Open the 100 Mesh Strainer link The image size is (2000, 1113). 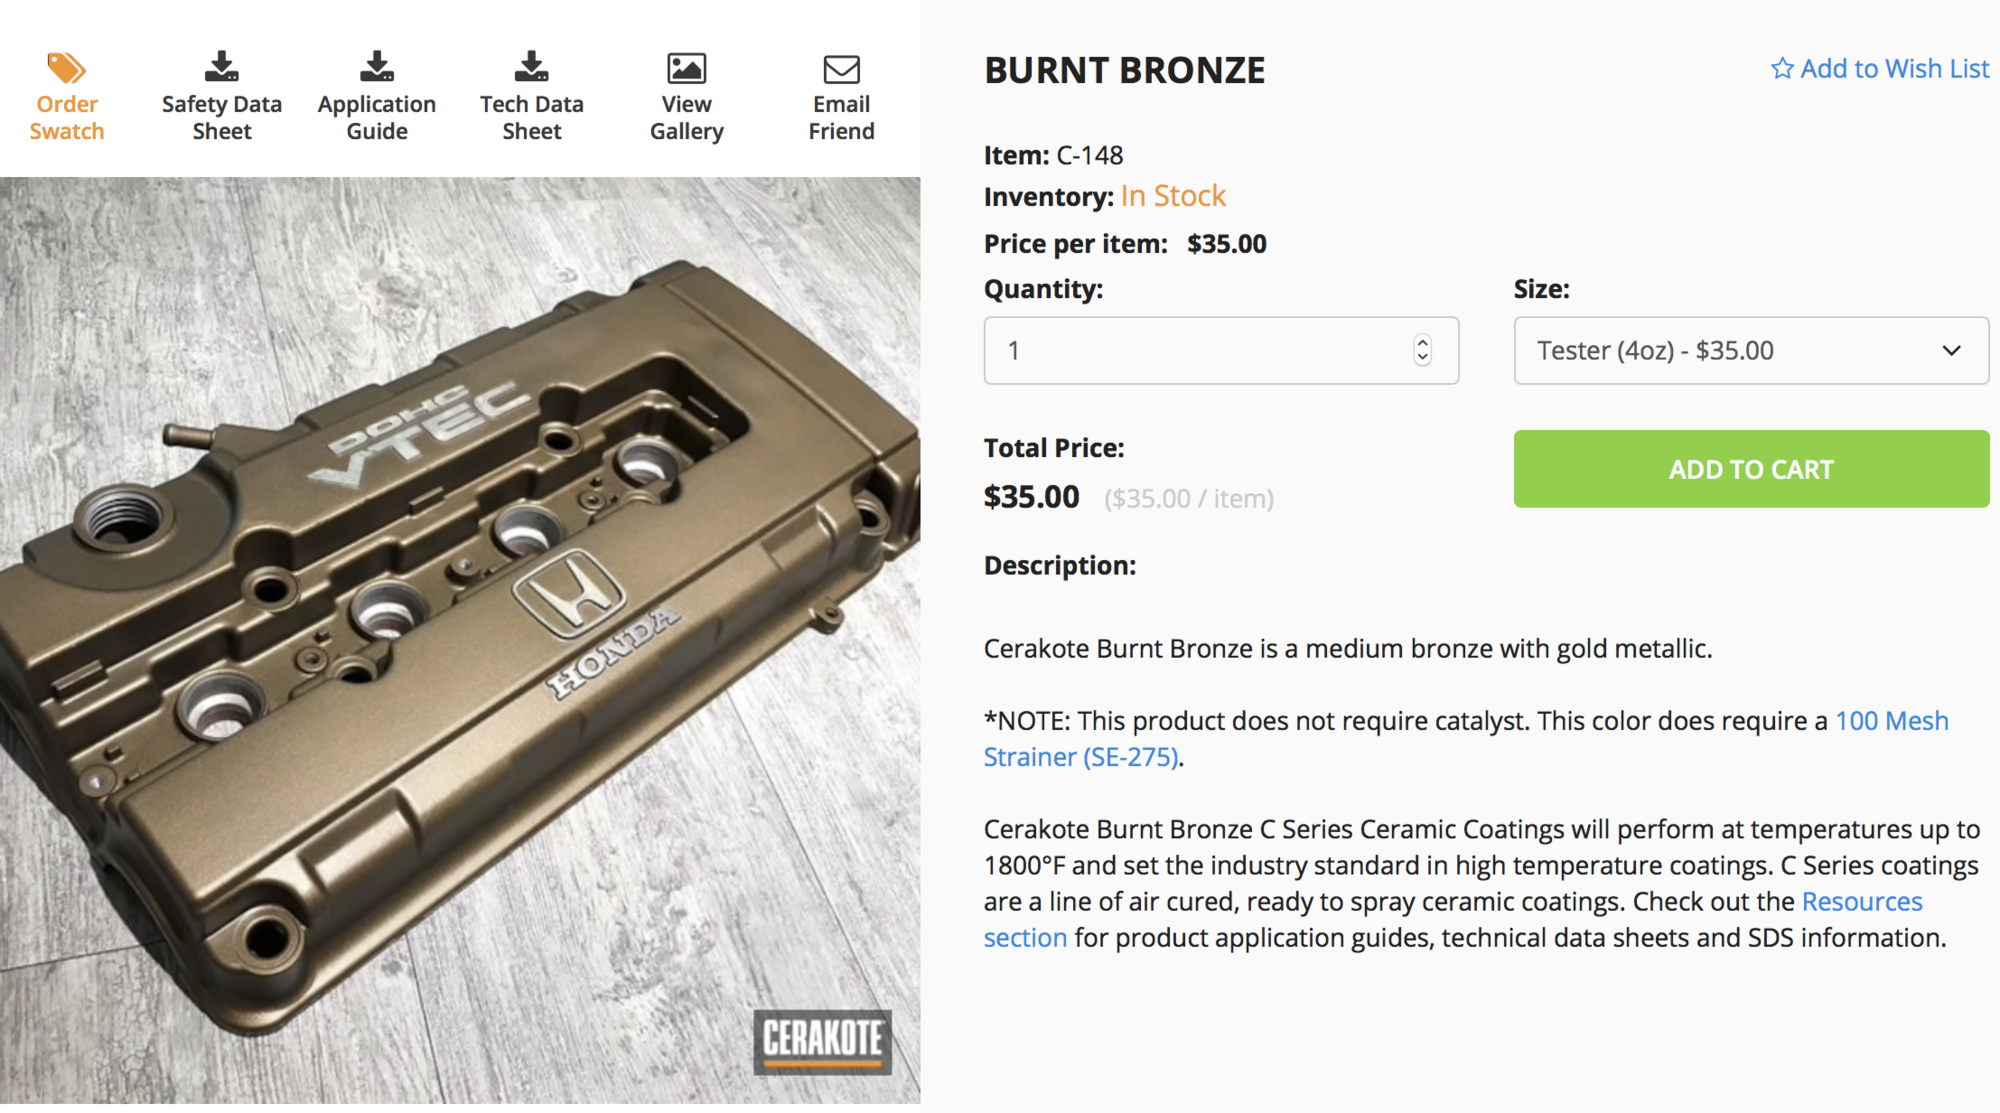(x=1891, y=721)
